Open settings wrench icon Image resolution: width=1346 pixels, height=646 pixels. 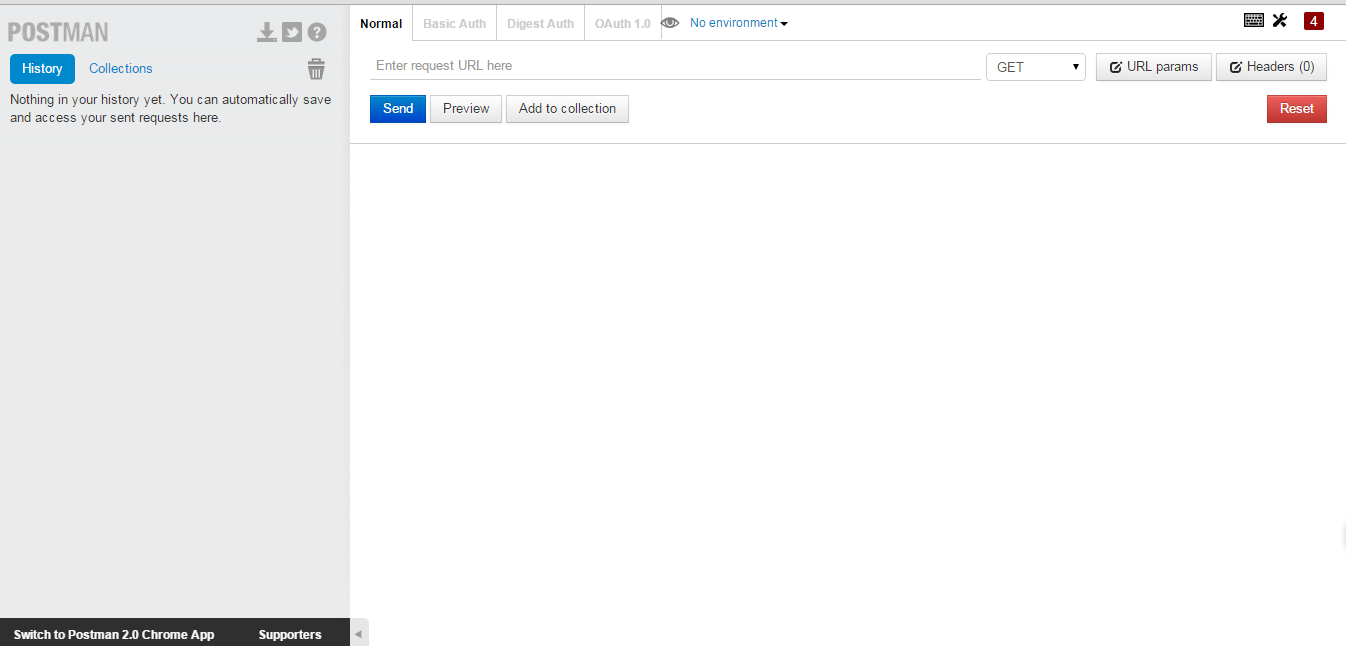point(1279,20)
